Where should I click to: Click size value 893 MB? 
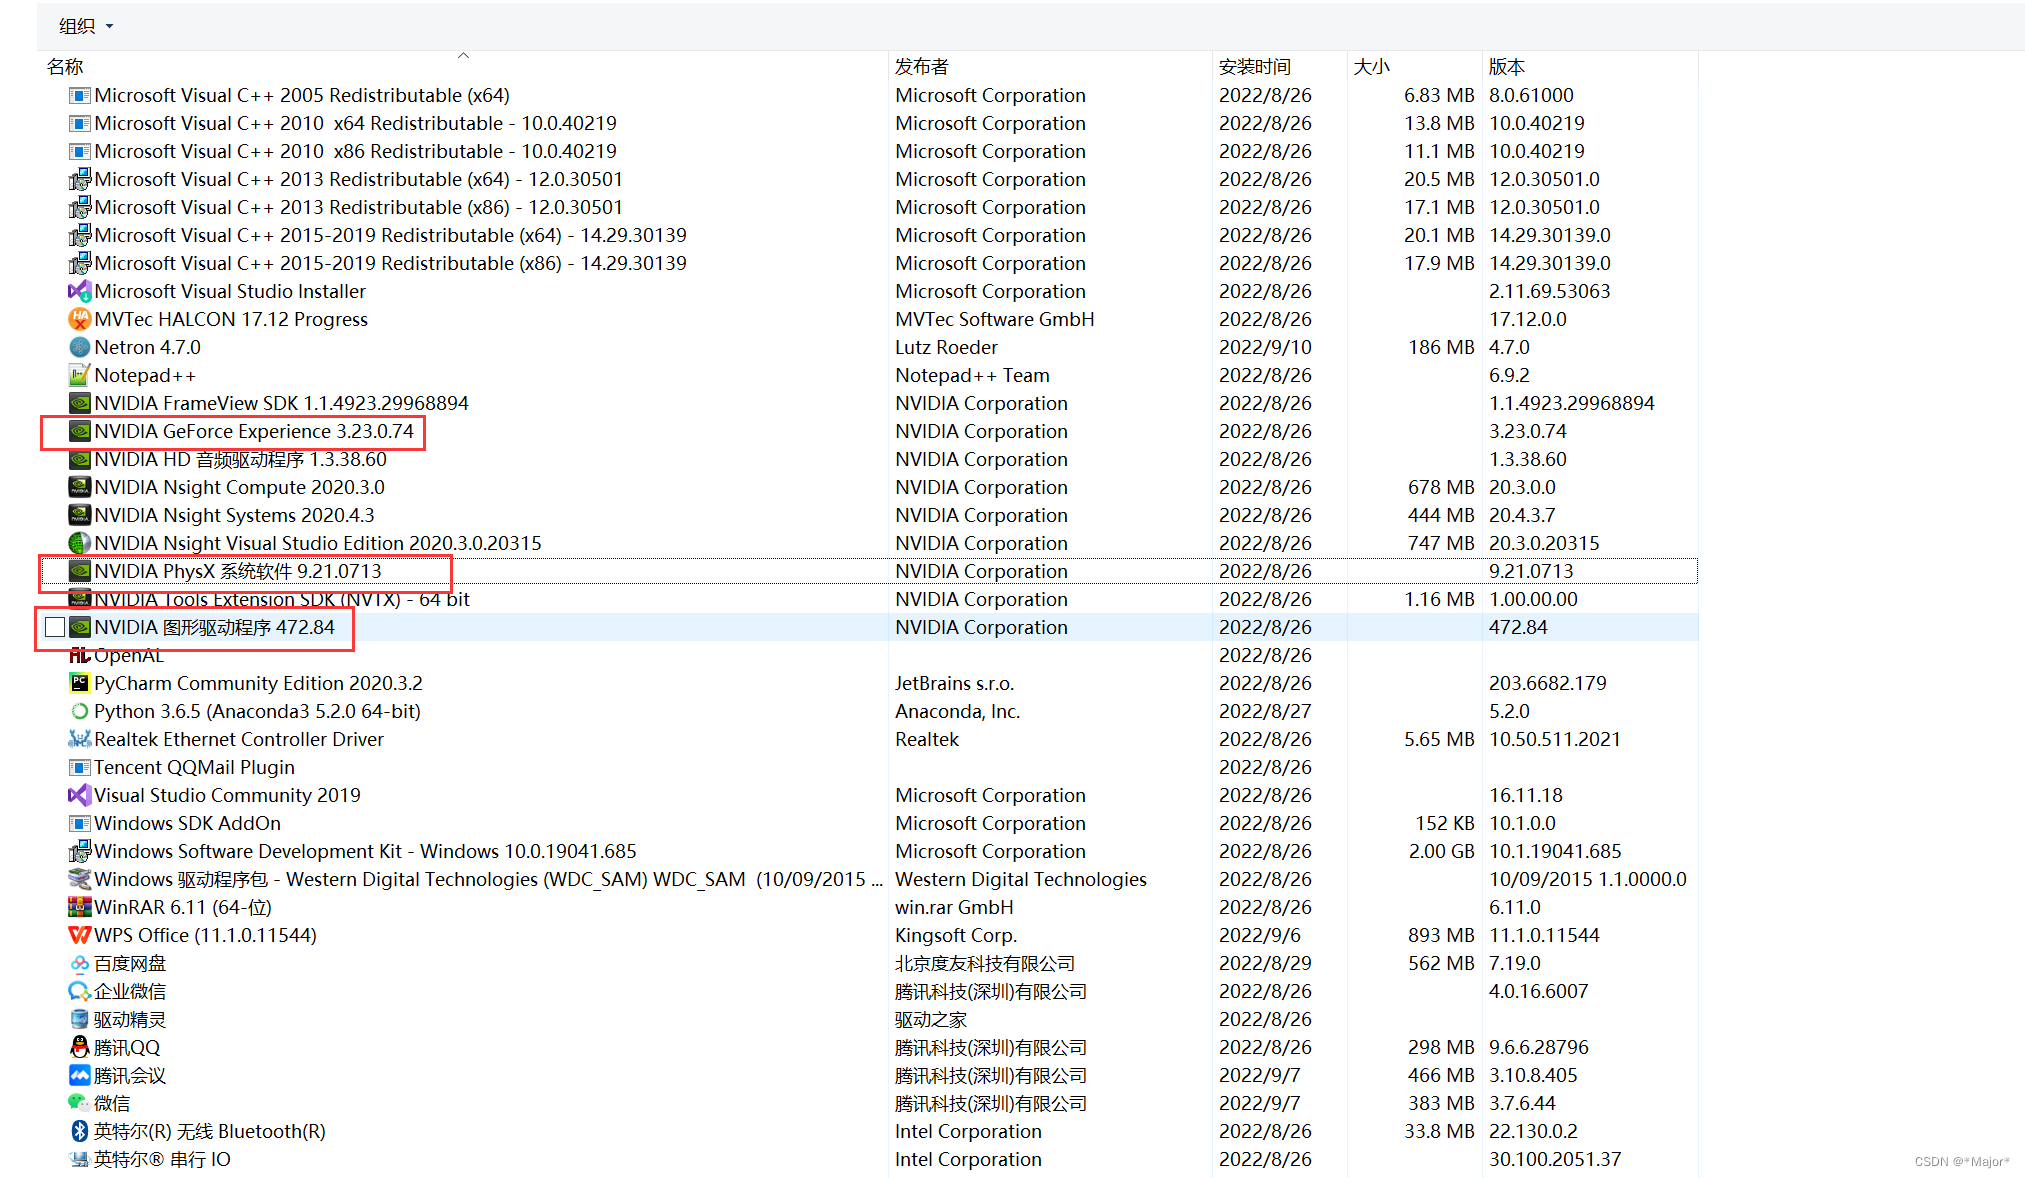coord(1441,935)
